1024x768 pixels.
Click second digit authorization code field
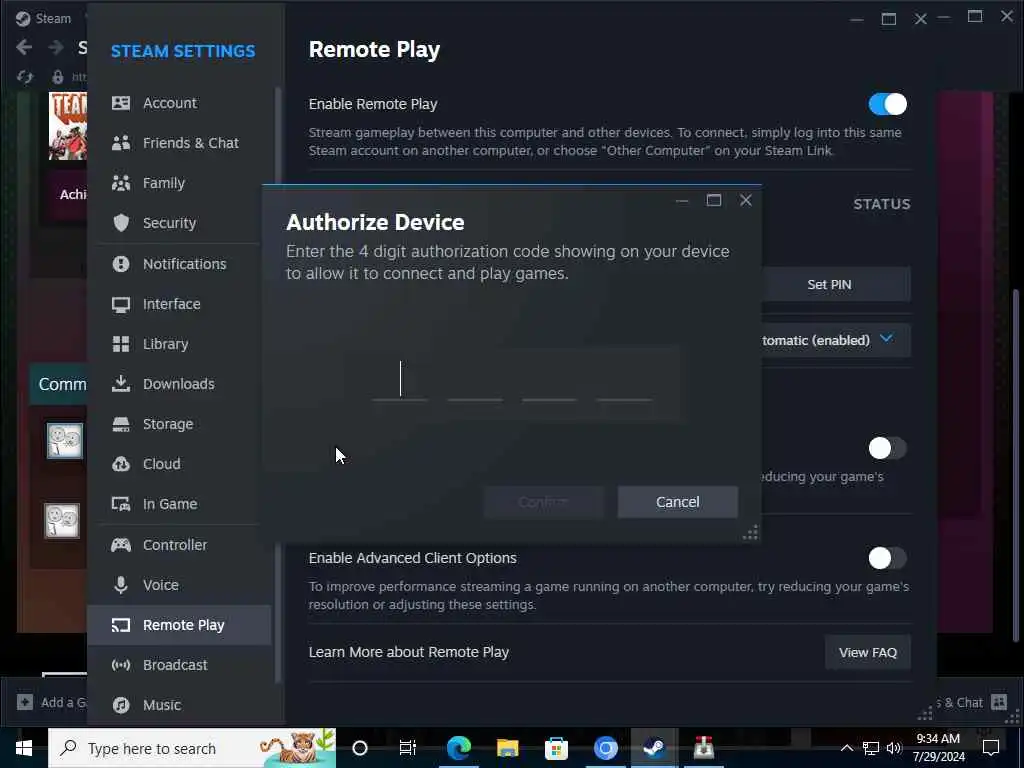pos(475,380)
